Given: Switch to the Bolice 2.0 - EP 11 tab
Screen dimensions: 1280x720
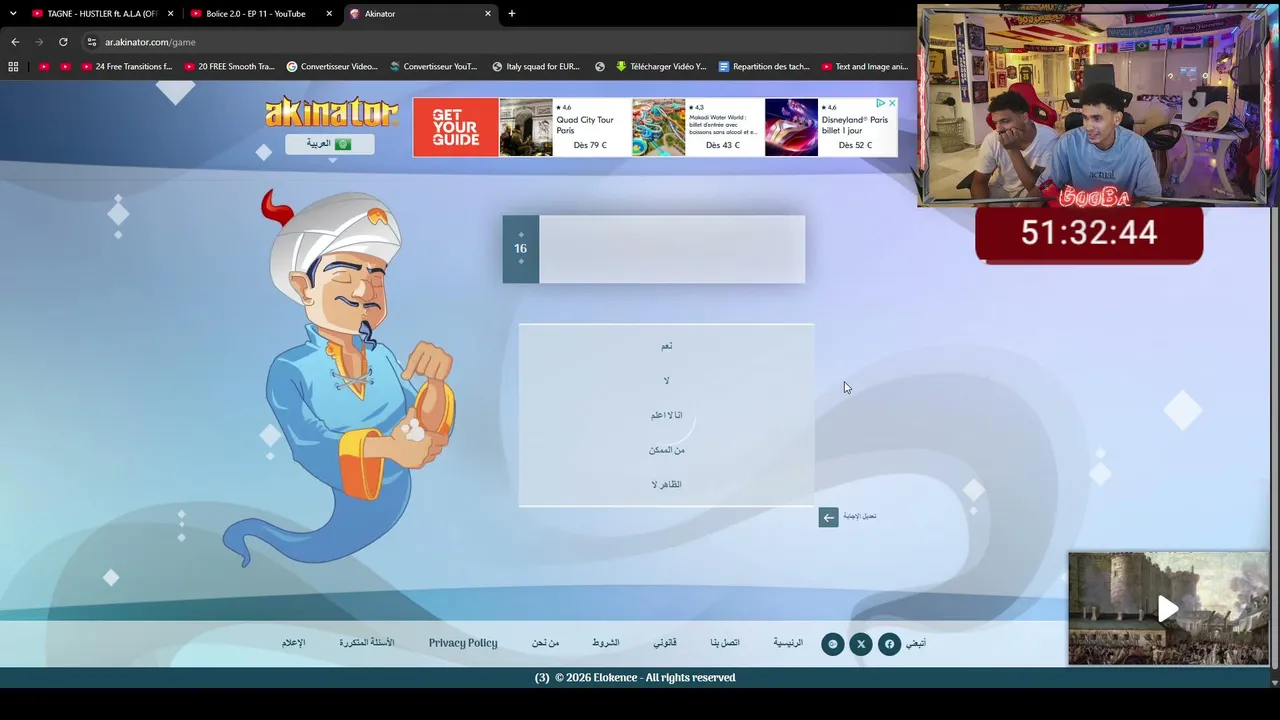Looking at the screenshot, I should coord(260,14).
